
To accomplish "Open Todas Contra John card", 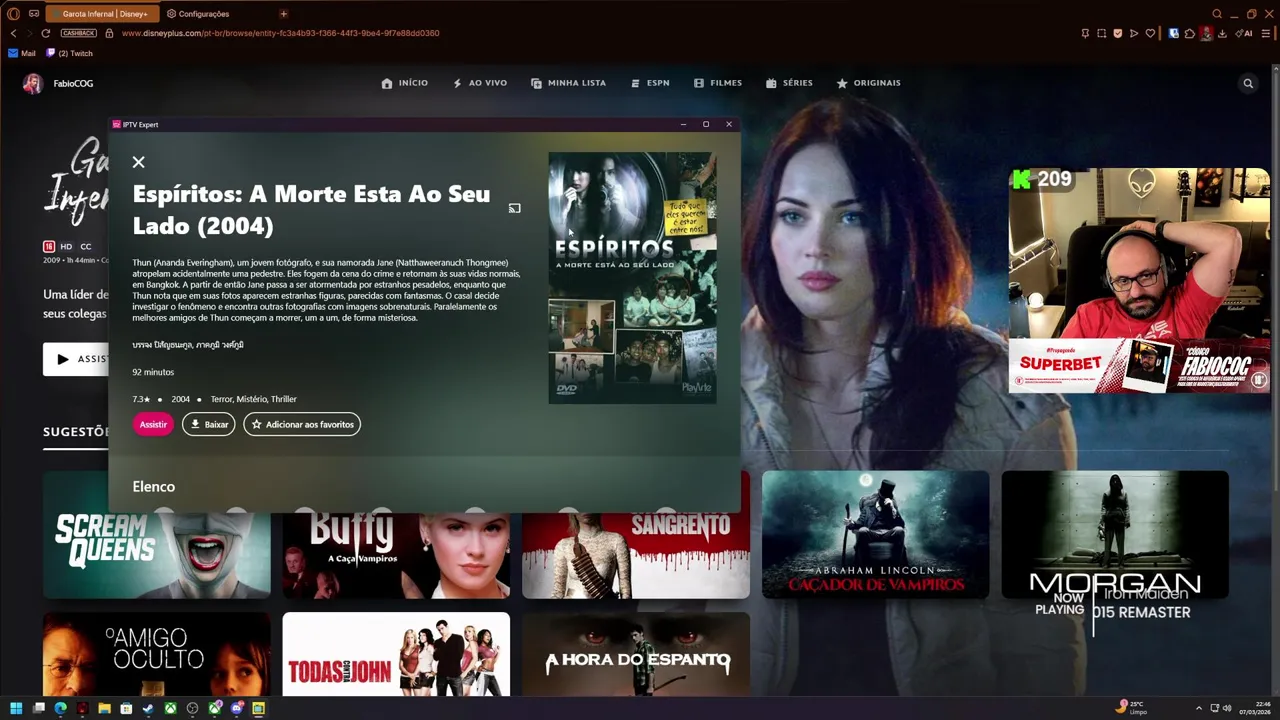I will point(396,654).
